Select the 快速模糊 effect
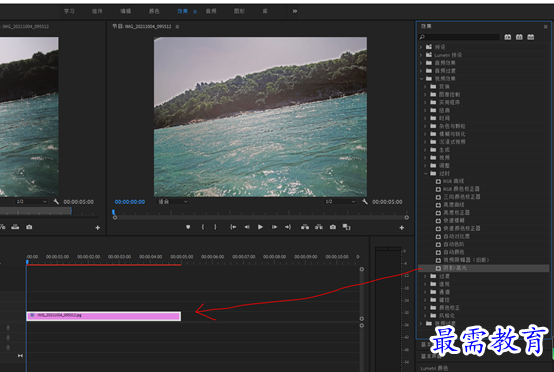 [454, 220]
